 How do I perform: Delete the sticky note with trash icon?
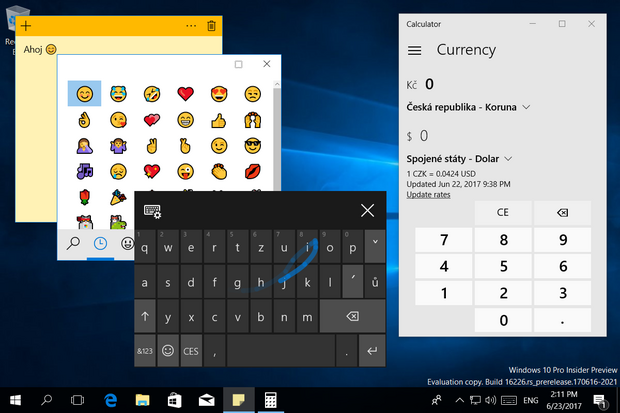point(212,26)
